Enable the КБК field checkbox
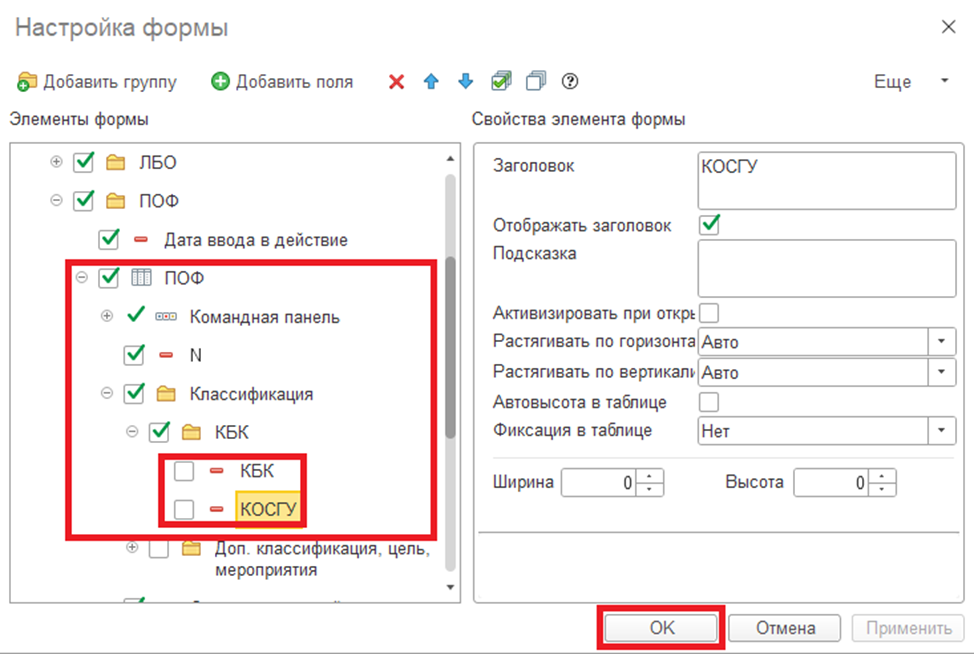974x654 pixels. click(184, 471)
